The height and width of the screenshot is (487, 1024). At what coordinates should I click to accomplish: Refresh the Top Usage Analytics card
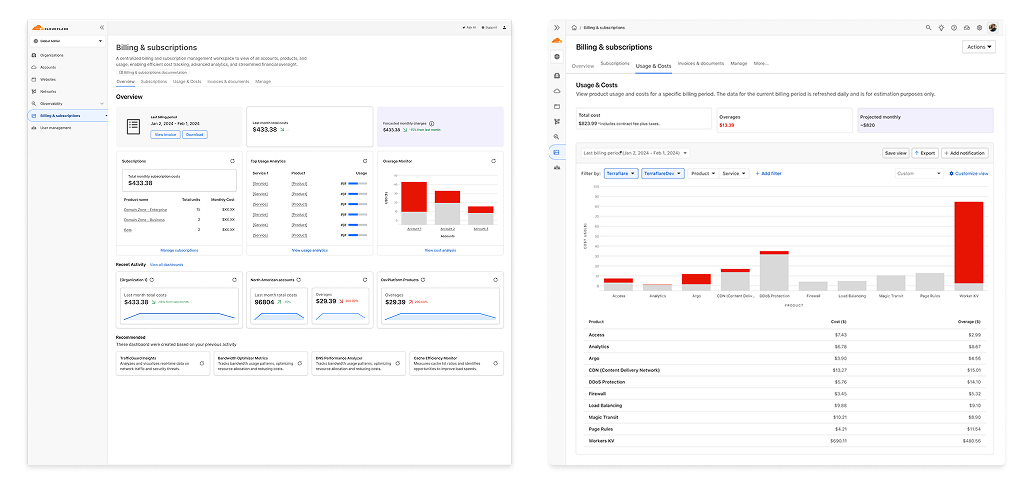[364, 161]
